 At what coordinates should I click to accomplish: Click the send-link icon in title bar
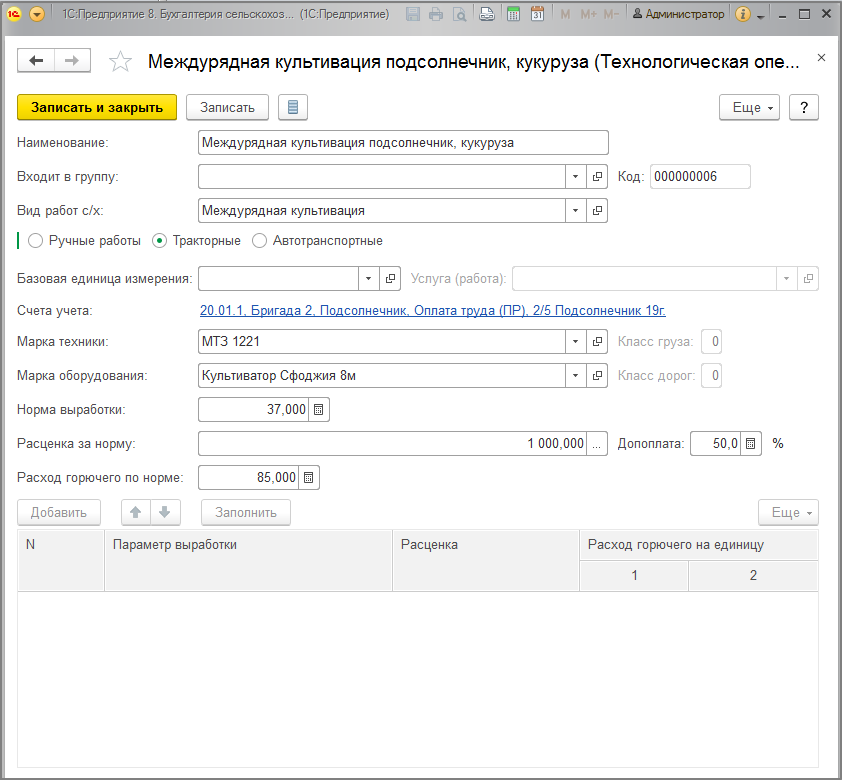coord(487,14)
